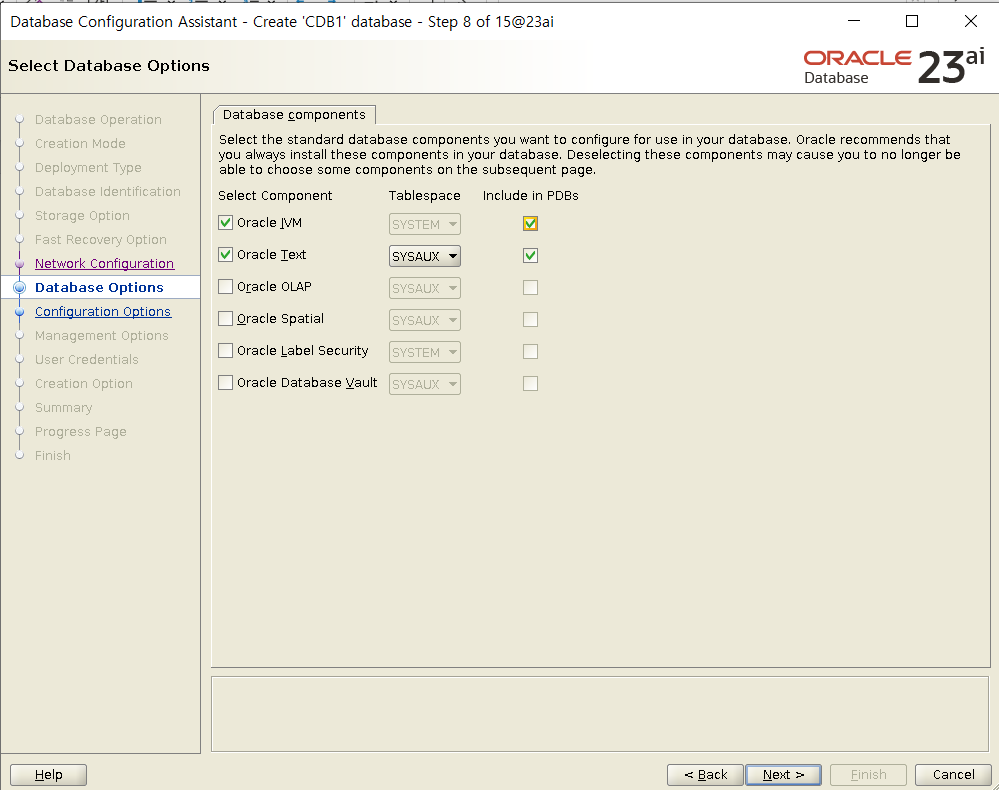This screenshot has height=790, width=999.
Task: Click the Select Component column header
Action: coord(275,196)
